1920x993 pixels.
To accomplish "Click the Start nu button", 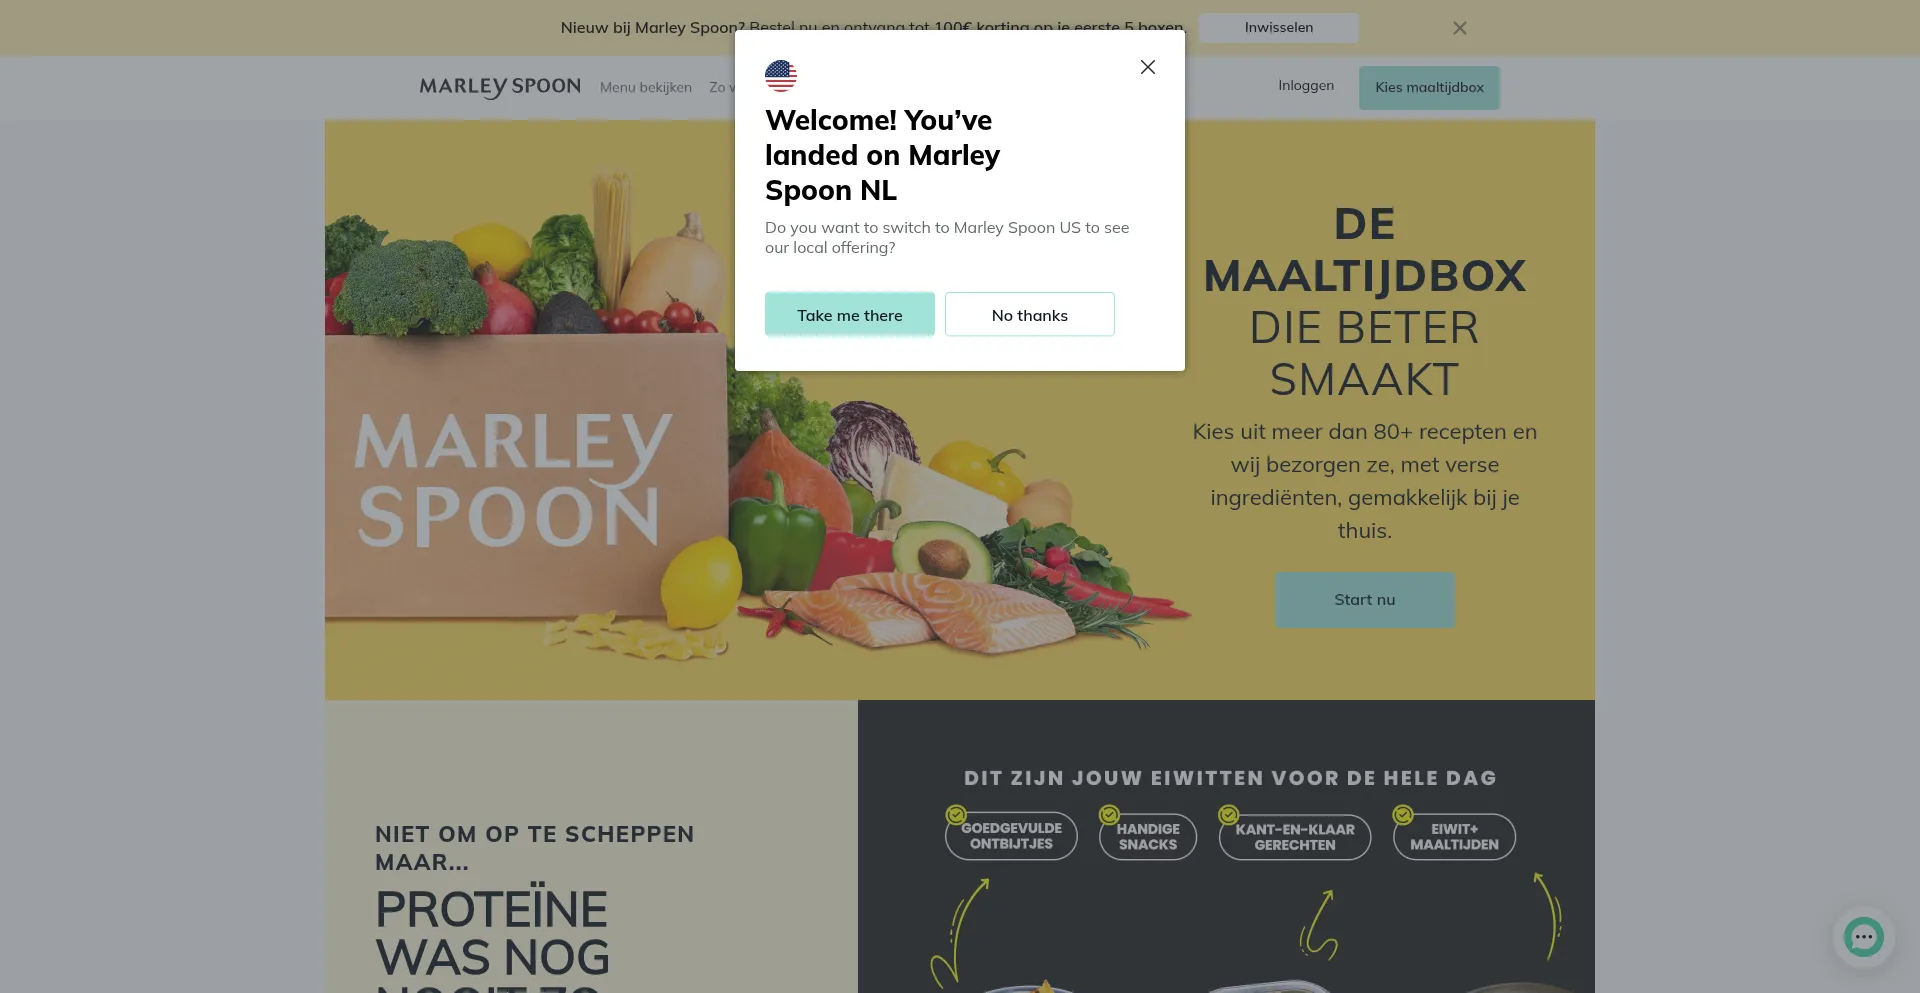I will coord(1365,600).
